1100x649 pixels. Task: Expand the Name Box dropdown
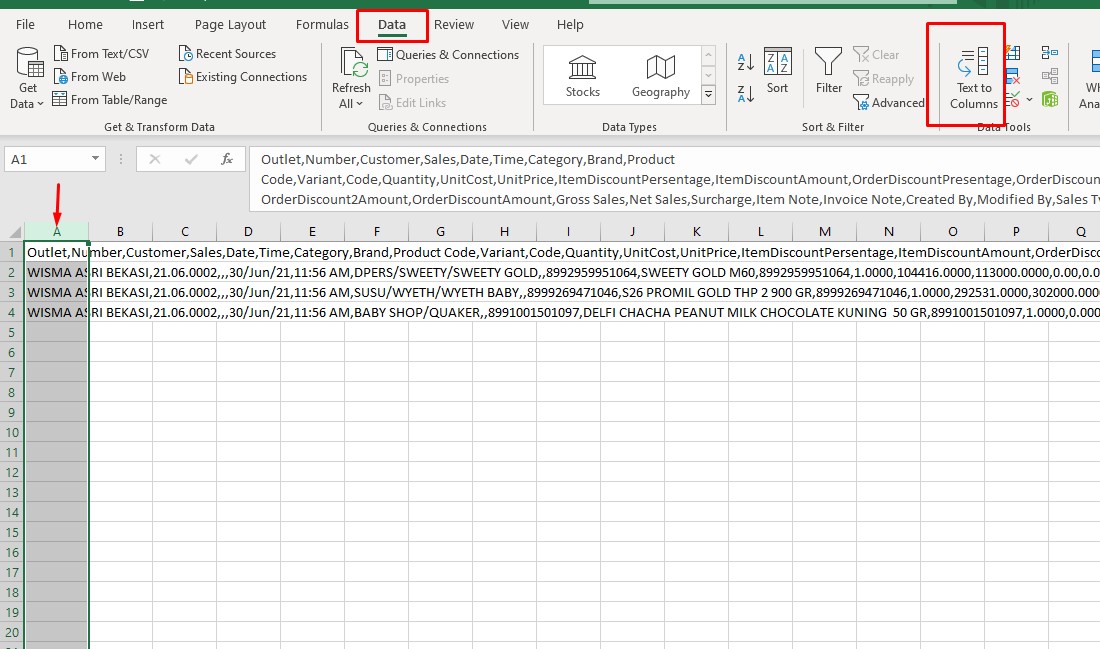(95, 158)
